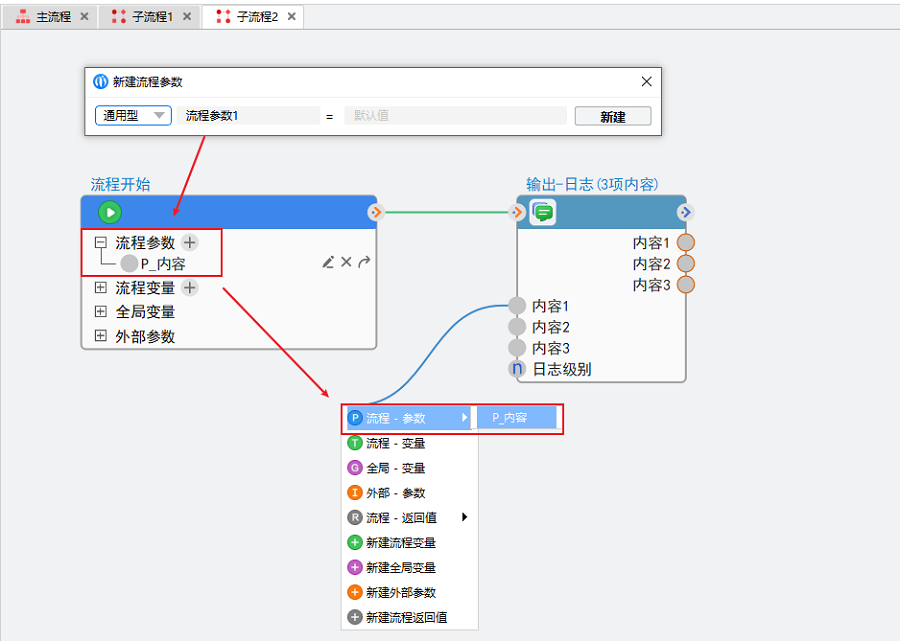Select 新建全局变量 from context menu
Viewport: 900px width, 641px height.
point(400,567)
